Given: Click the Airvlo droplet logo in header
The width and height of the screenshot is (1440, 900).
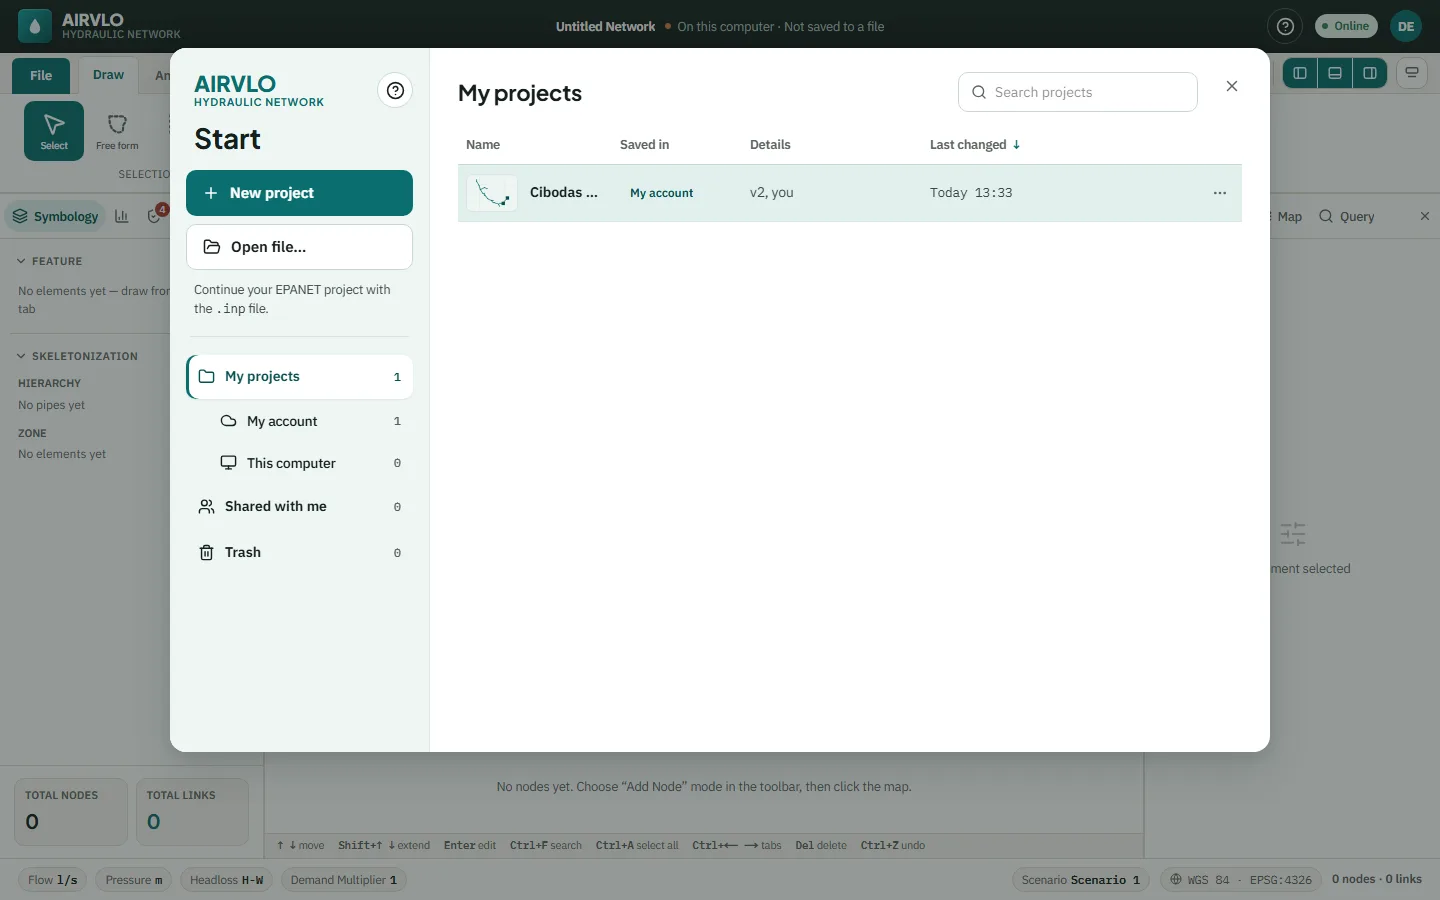Looking at the screenshot, I should click(35, 27).
